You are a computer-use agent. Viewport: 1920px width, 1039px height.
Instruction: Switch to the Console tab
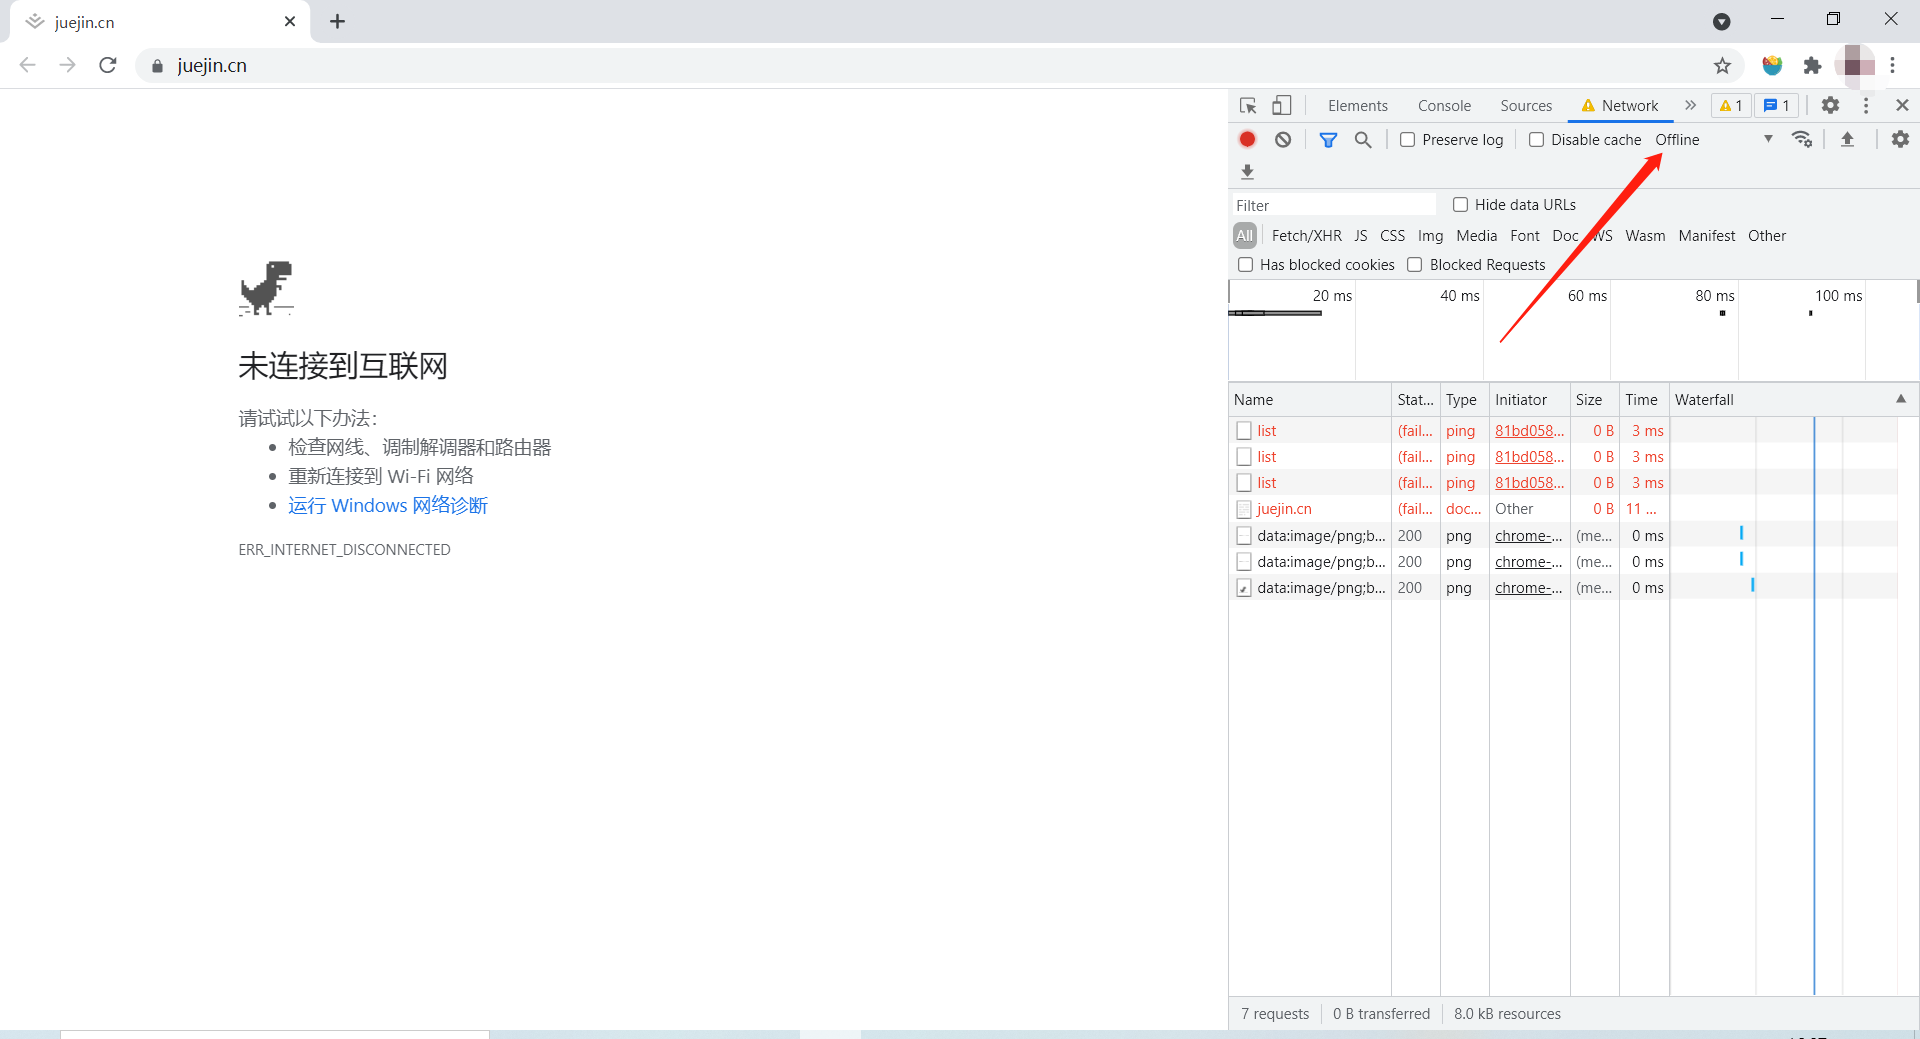coord(1444,106)
